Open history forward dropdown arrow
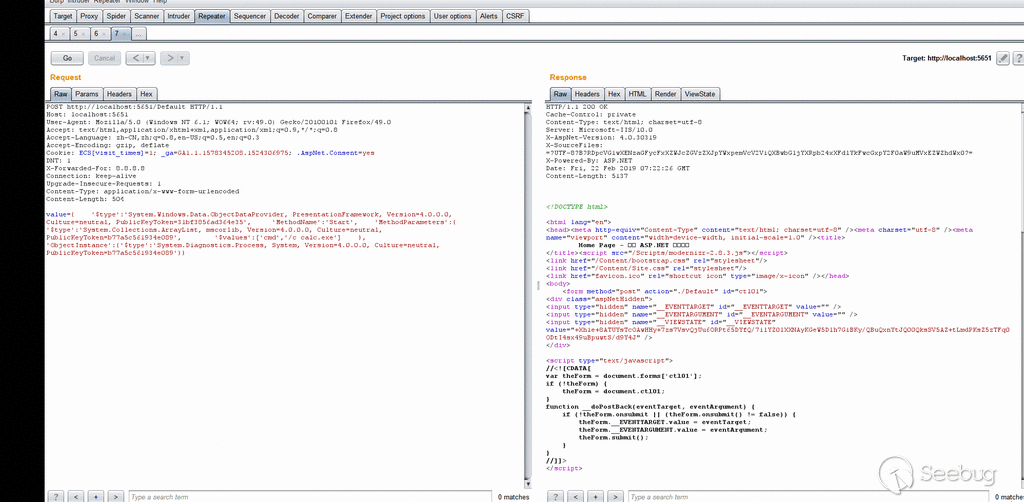1024x502 pixels. tap(182, 59)
